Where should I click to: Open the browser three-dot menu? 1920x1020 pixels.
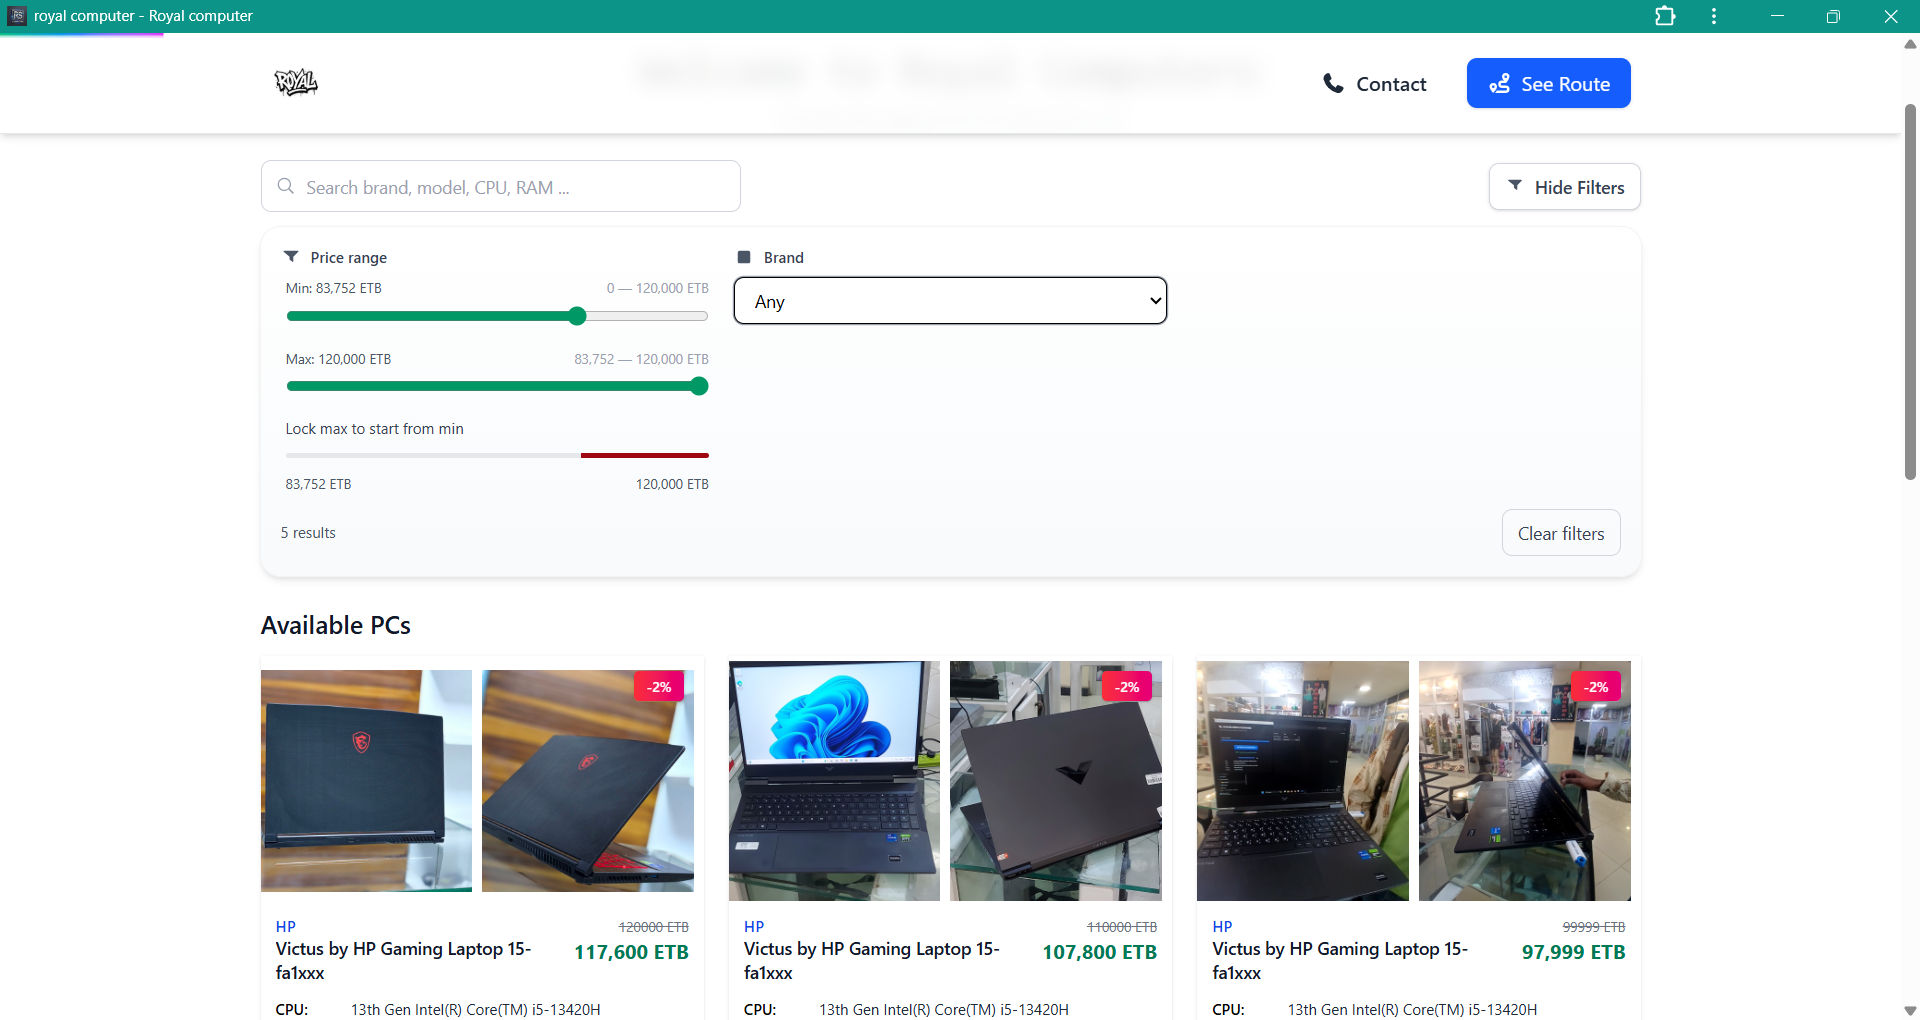[1713, 16]
